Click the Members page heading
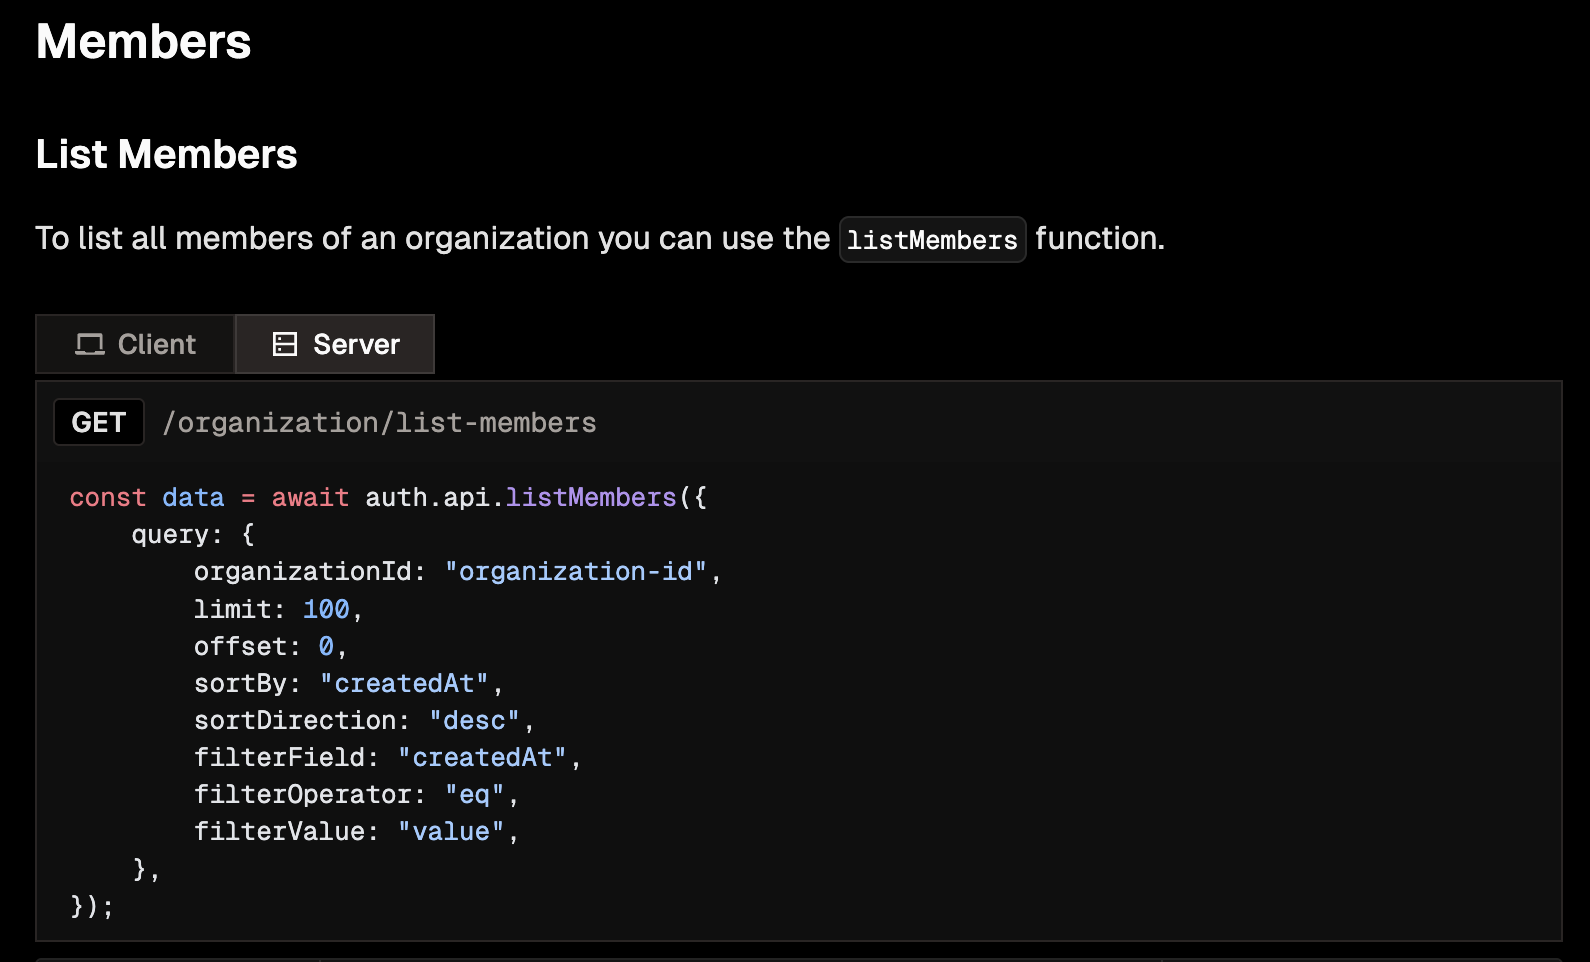Screen dimensions: 1590x962 pyautogui.click(x=144, y=42)
